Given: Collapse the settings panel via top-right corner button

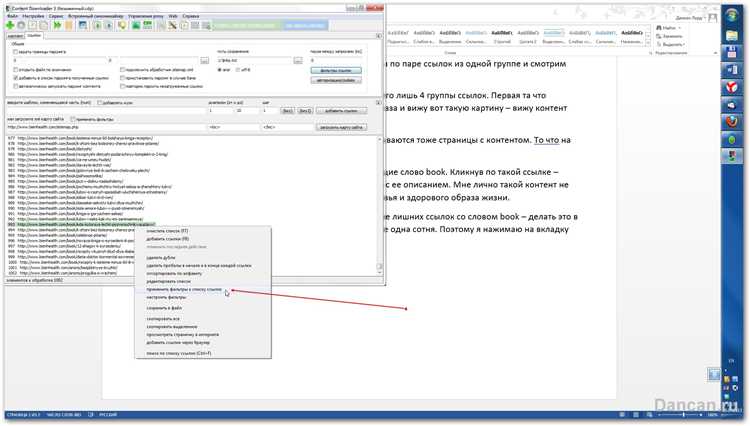Looking at the screenshot, I should 379,36.
